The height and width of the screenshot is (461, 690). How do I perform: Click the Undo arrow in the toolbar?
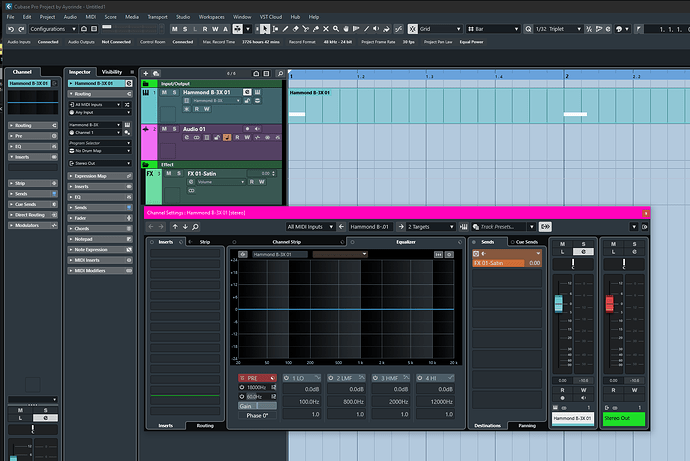(x=11, y=29)
